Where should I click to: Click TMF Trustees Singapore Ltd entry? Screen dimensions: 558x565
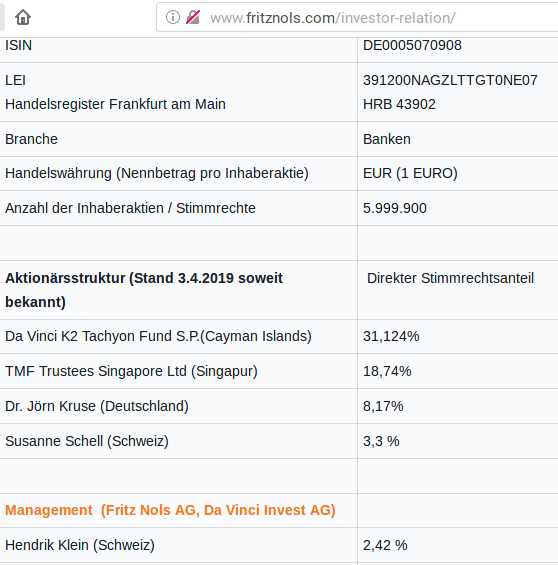(131, 371)
